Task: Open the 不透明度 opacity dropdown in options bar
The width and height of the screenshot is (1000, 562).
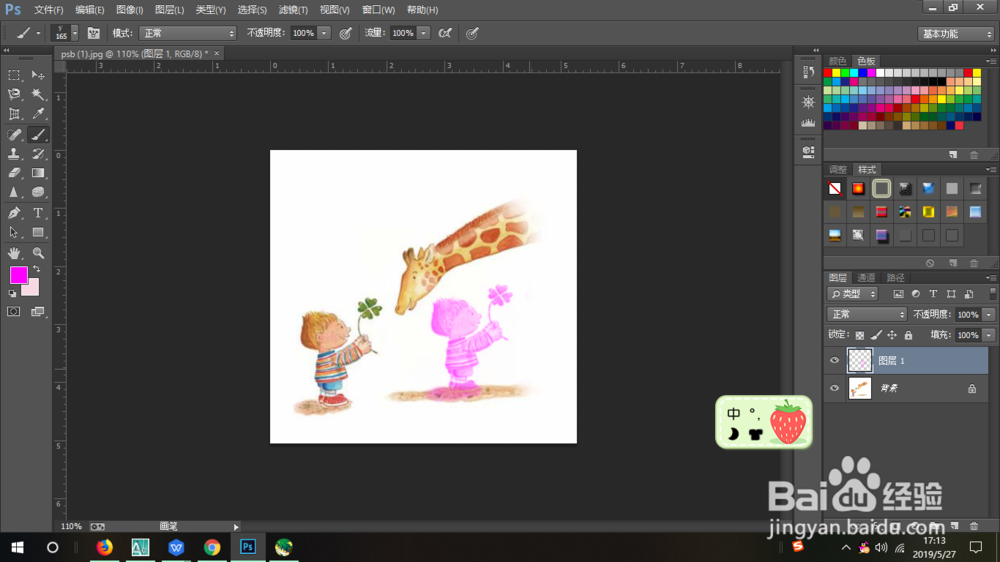Action: click(x=324, y=33)
